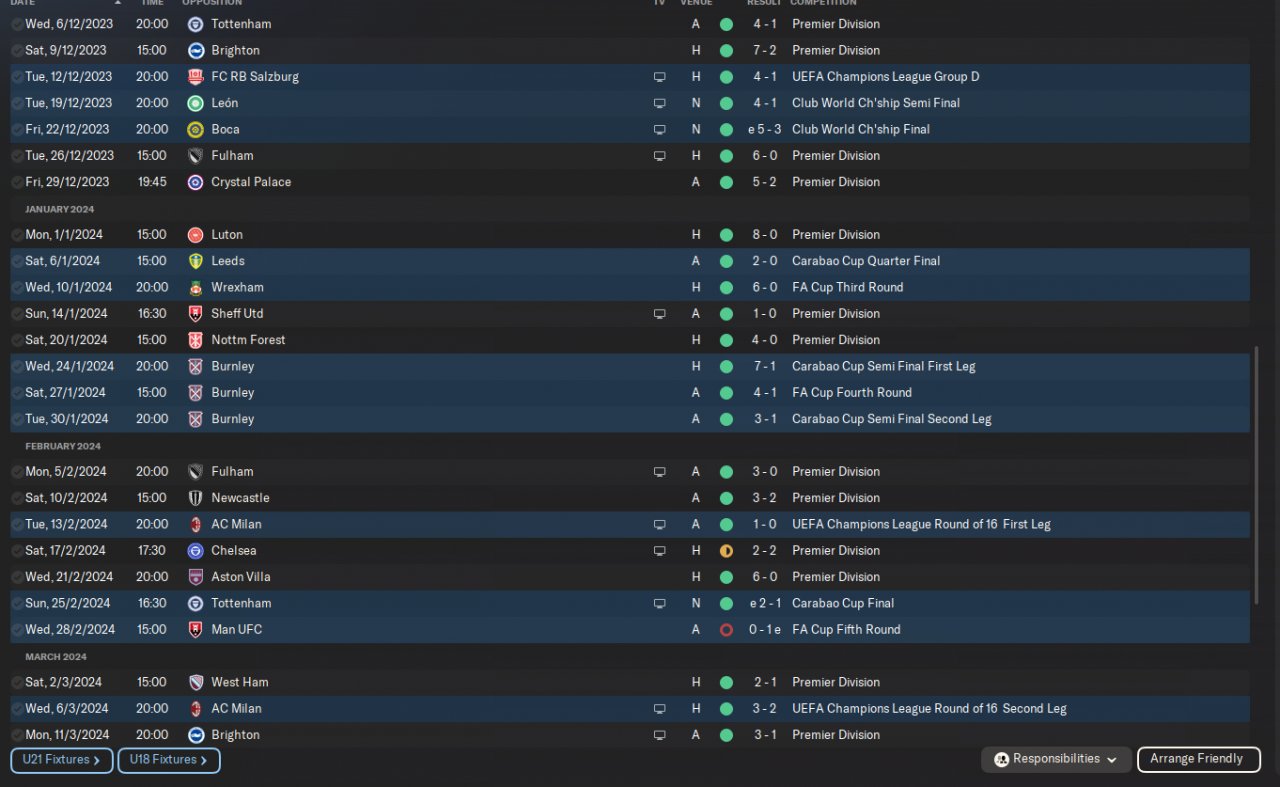Click the Wrexham club badge icon
1280x787 pixels.
coord(195,287)
